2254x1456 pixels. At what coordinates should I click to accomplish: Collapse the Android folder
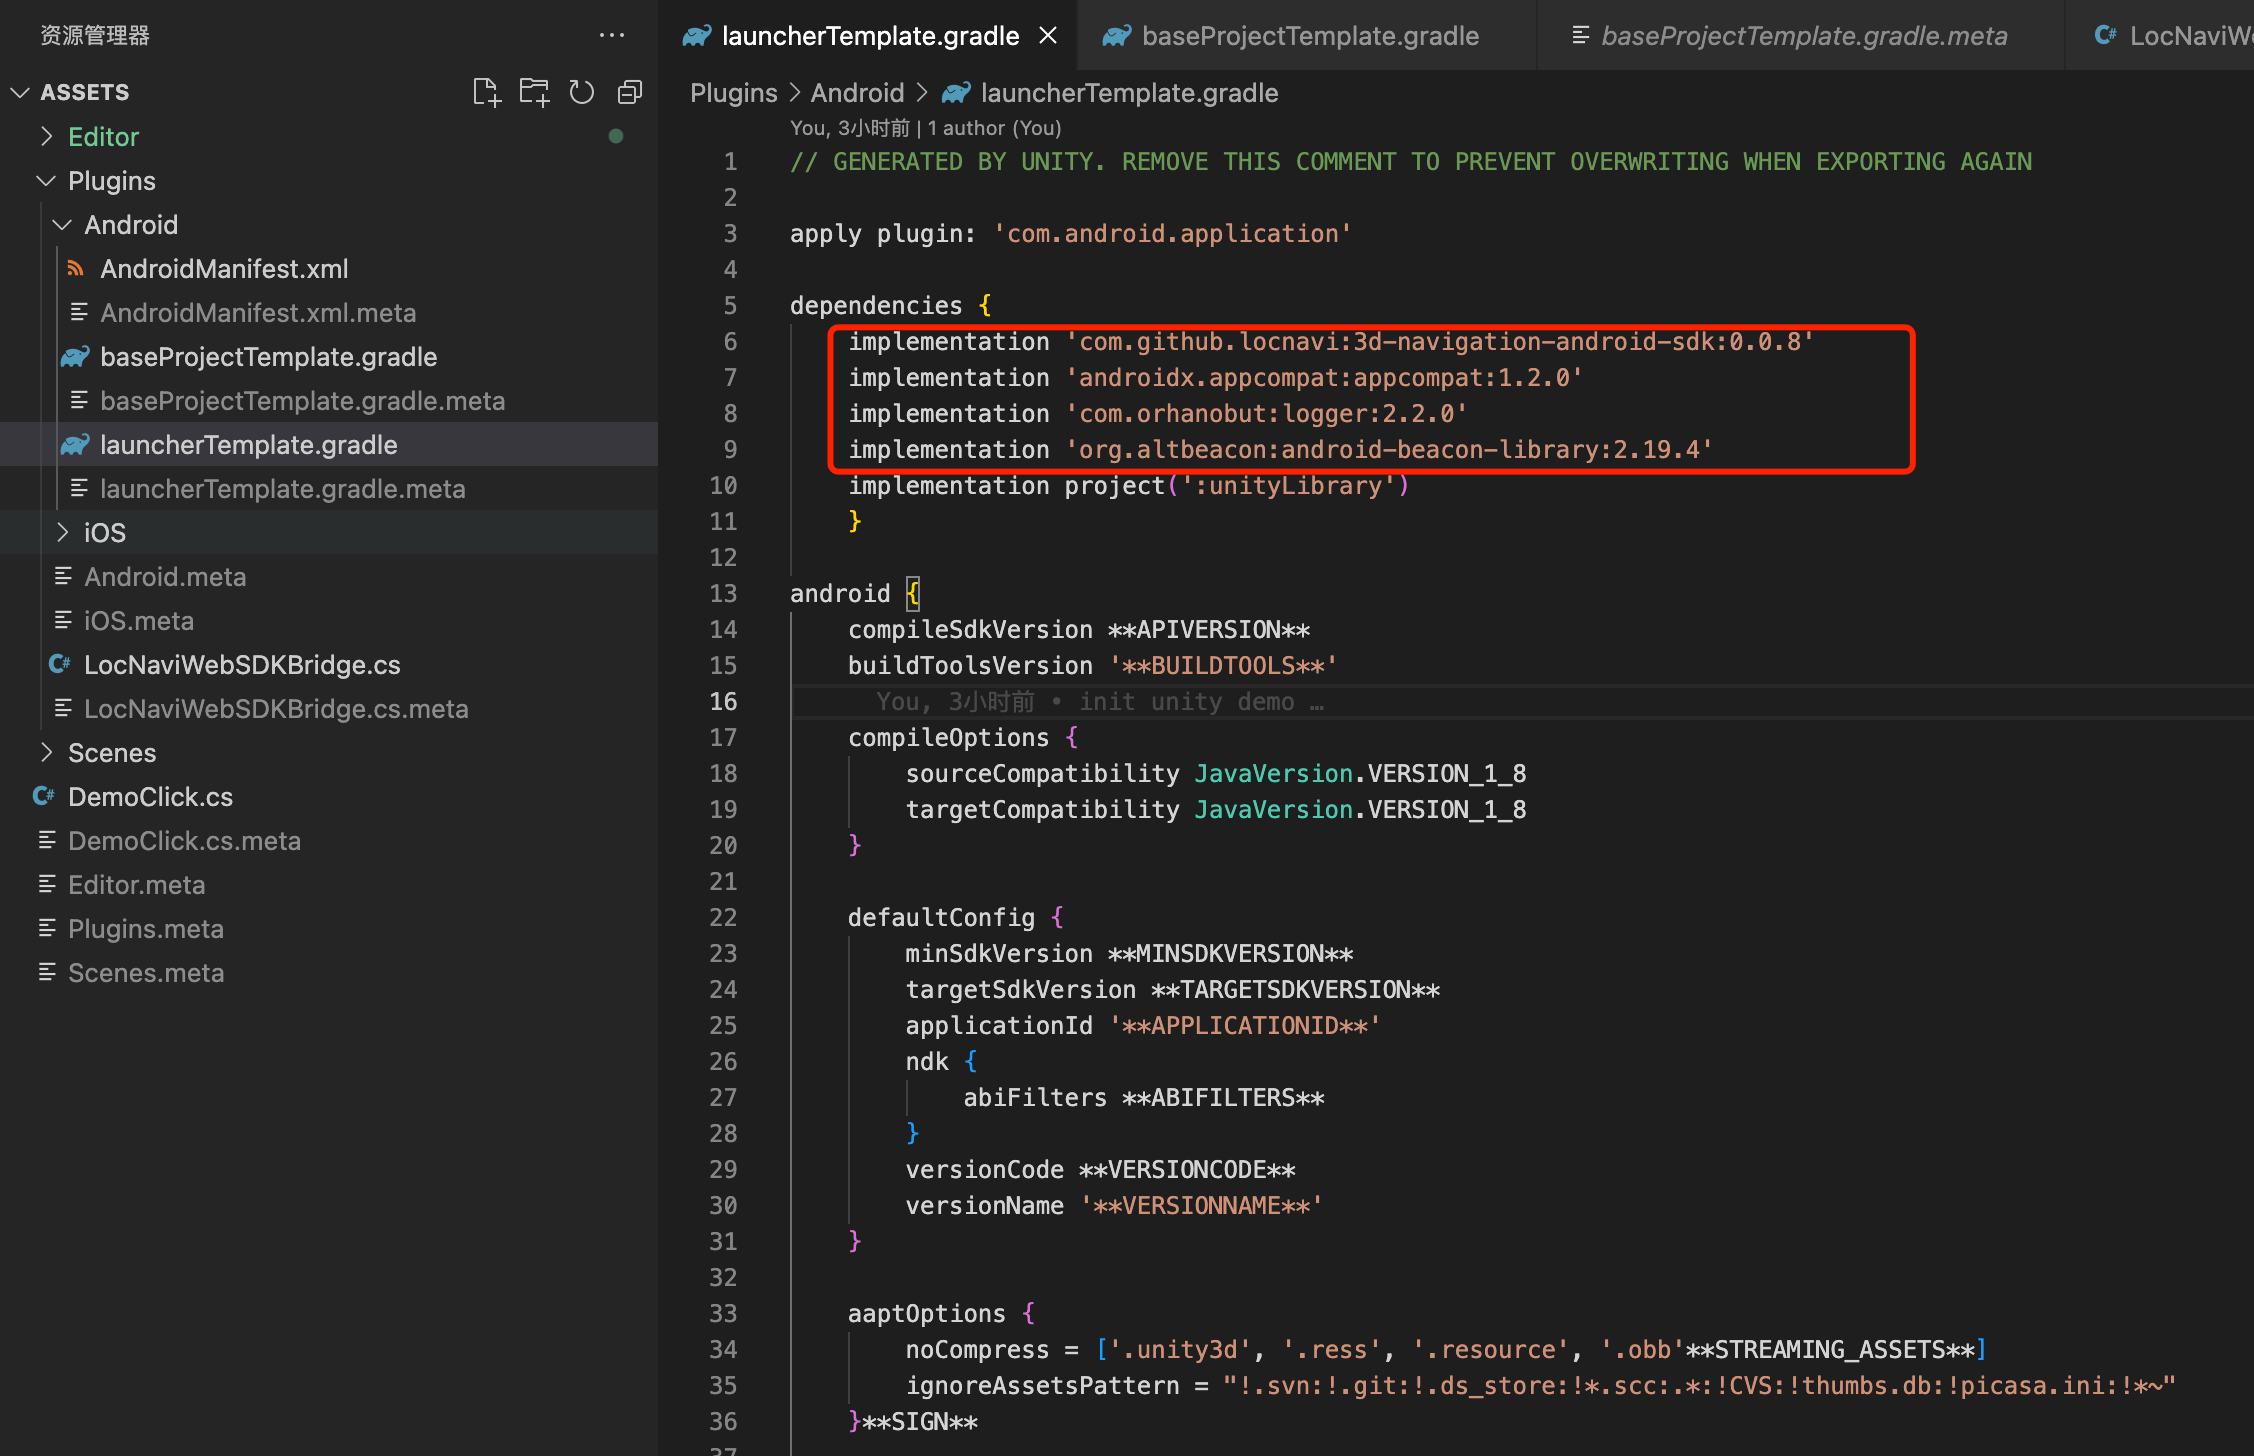point(62,224)
